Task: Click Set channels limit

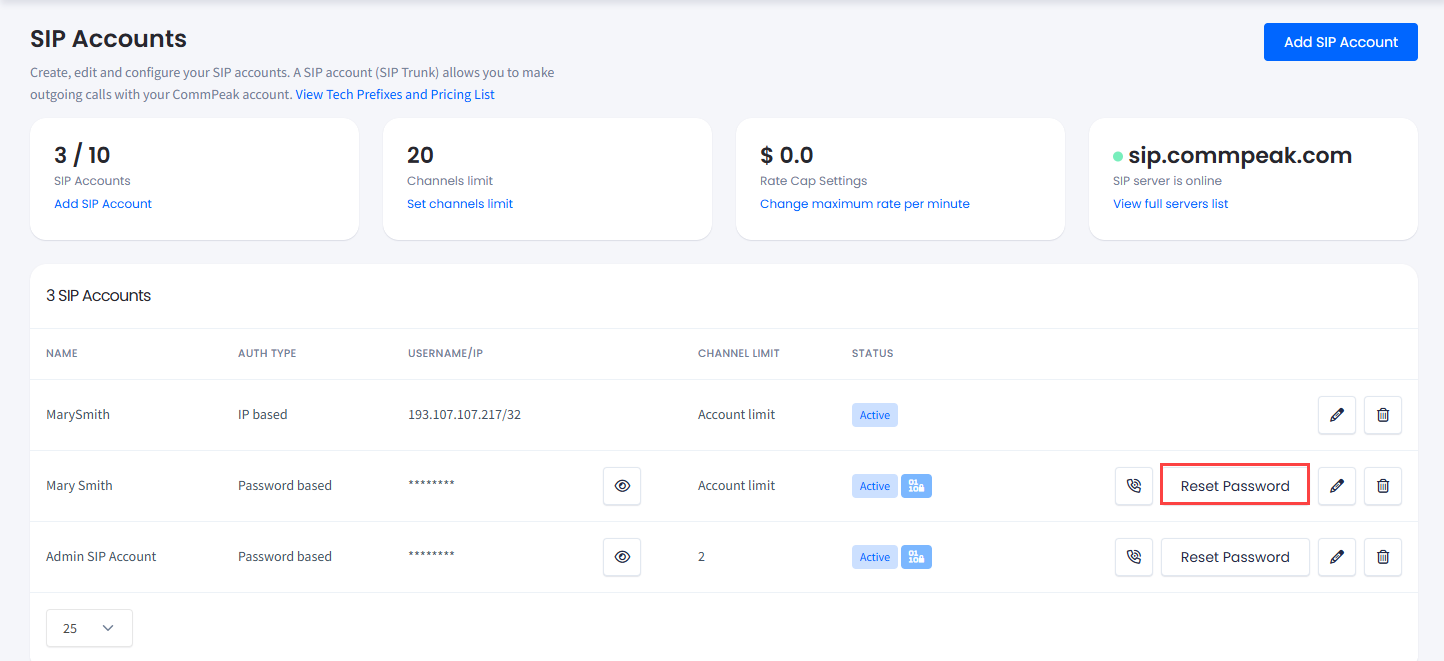Action: 460,203
